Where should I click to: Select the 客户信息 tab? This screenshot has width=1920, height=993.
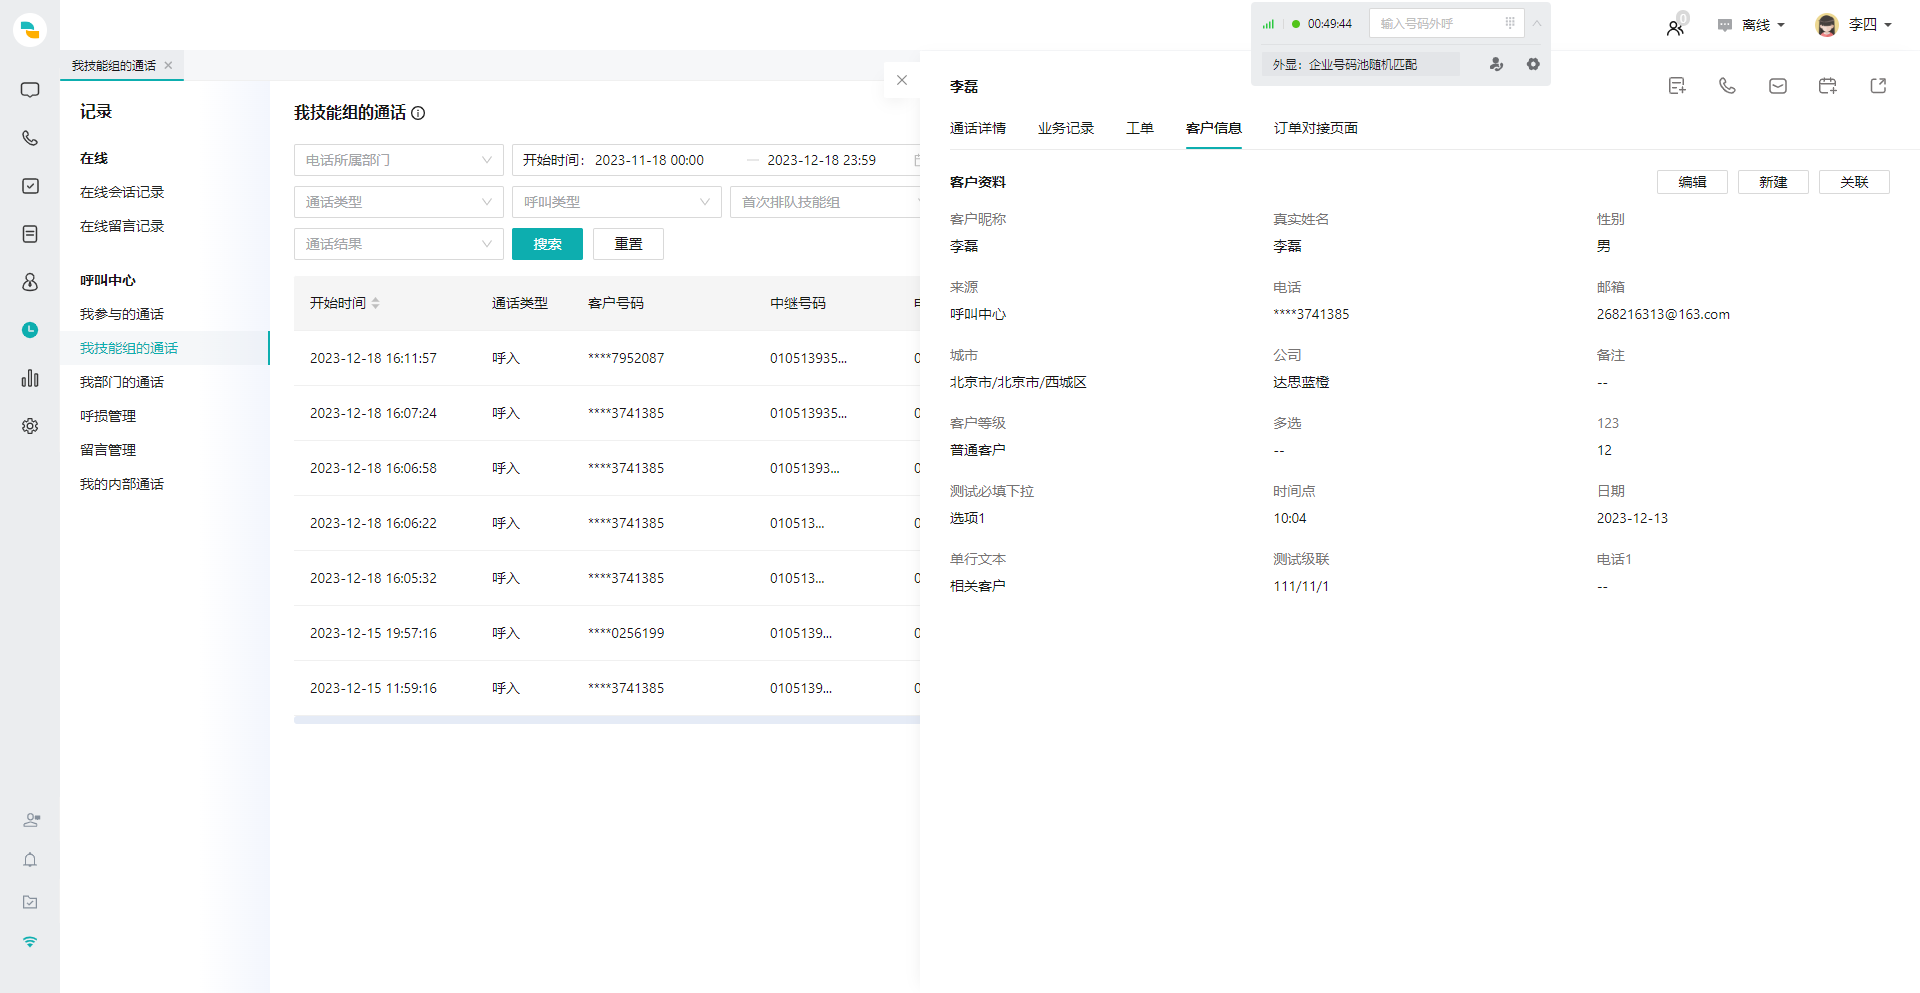coord(1214,128)
